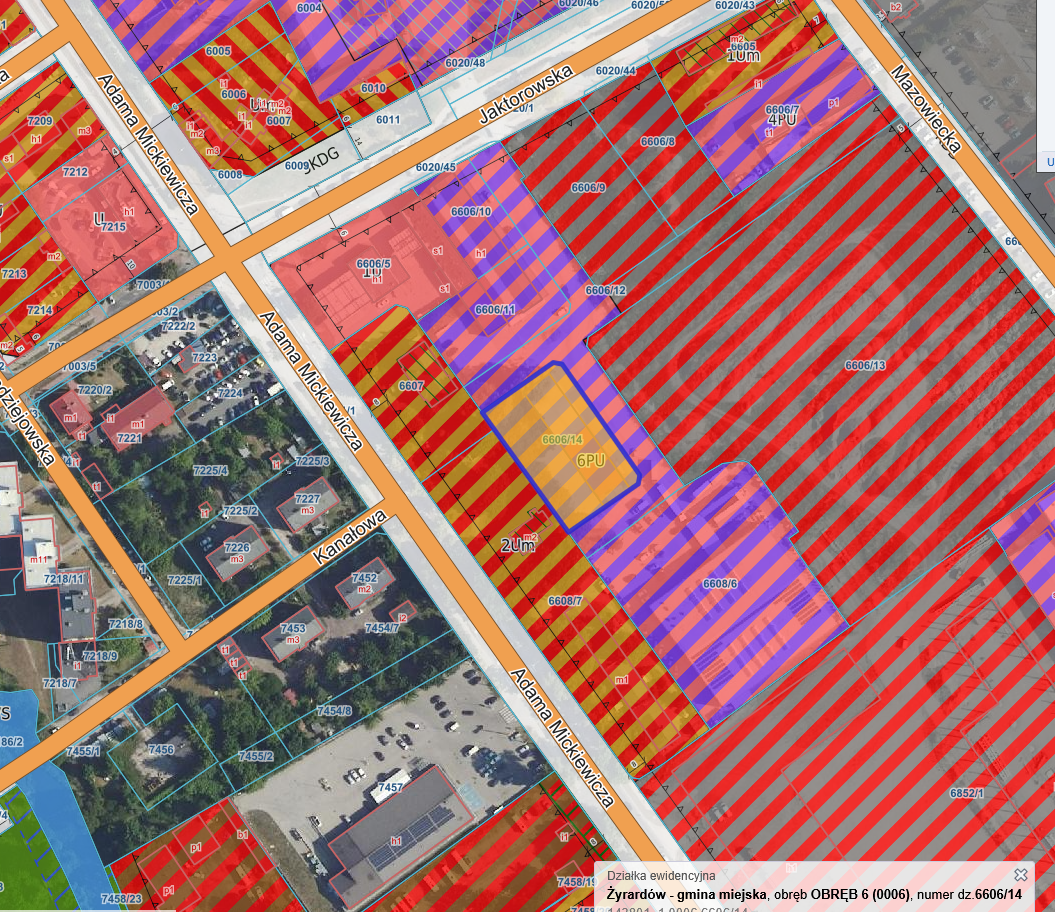1055x912 pixels.
Task: Close the Działka ewidencyjna info popup
Action: (1020, 875)
